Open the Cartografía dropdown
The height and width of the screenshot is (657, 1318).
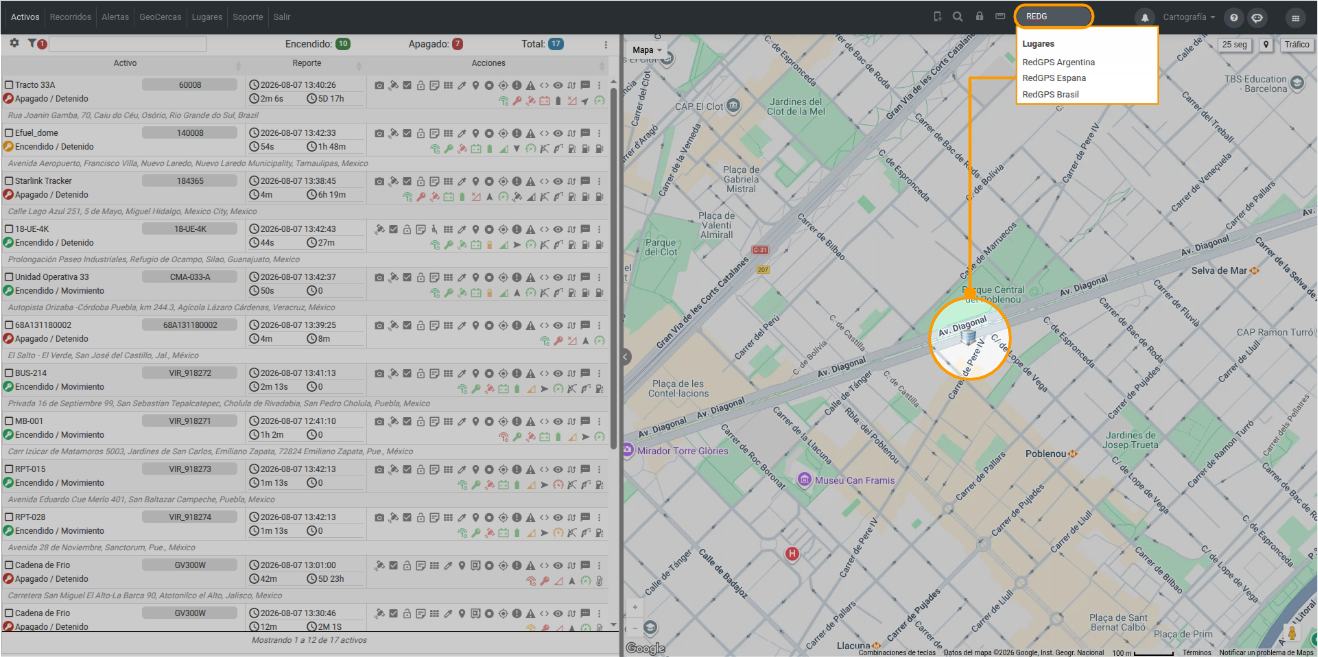[1189, 17]
